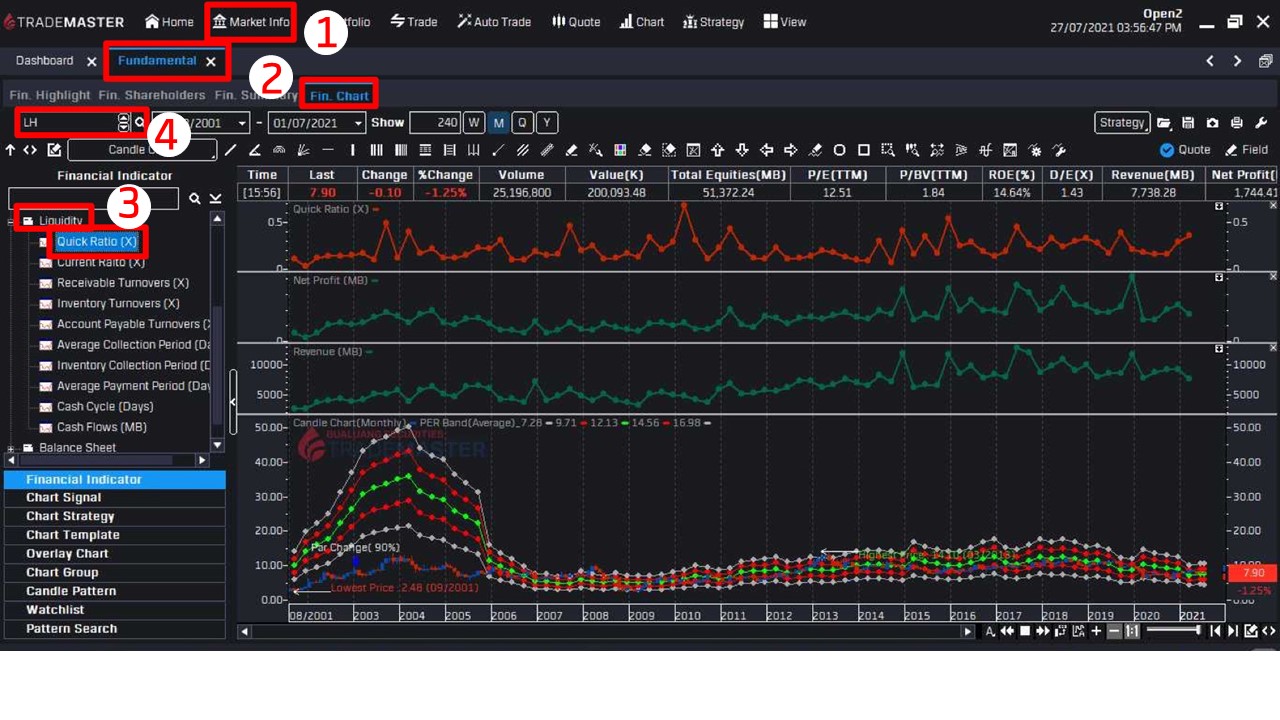Click the wrench settings icon near Strategy
The image size is (1280, 720).
tap(1260, 123)
